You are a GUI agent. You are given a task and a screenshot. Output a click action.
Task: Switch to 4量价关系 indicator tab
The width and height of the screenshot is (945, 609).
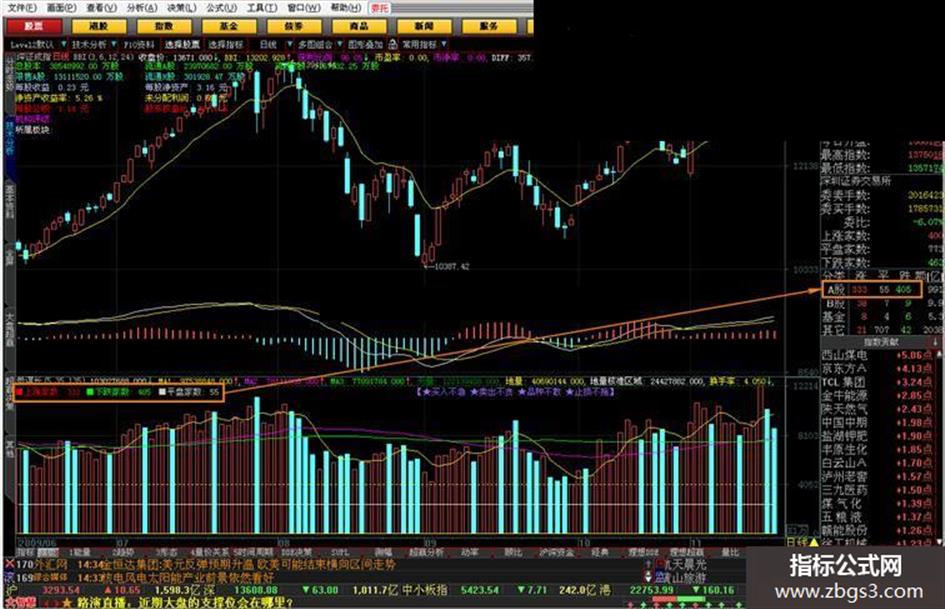coord(210,552)
